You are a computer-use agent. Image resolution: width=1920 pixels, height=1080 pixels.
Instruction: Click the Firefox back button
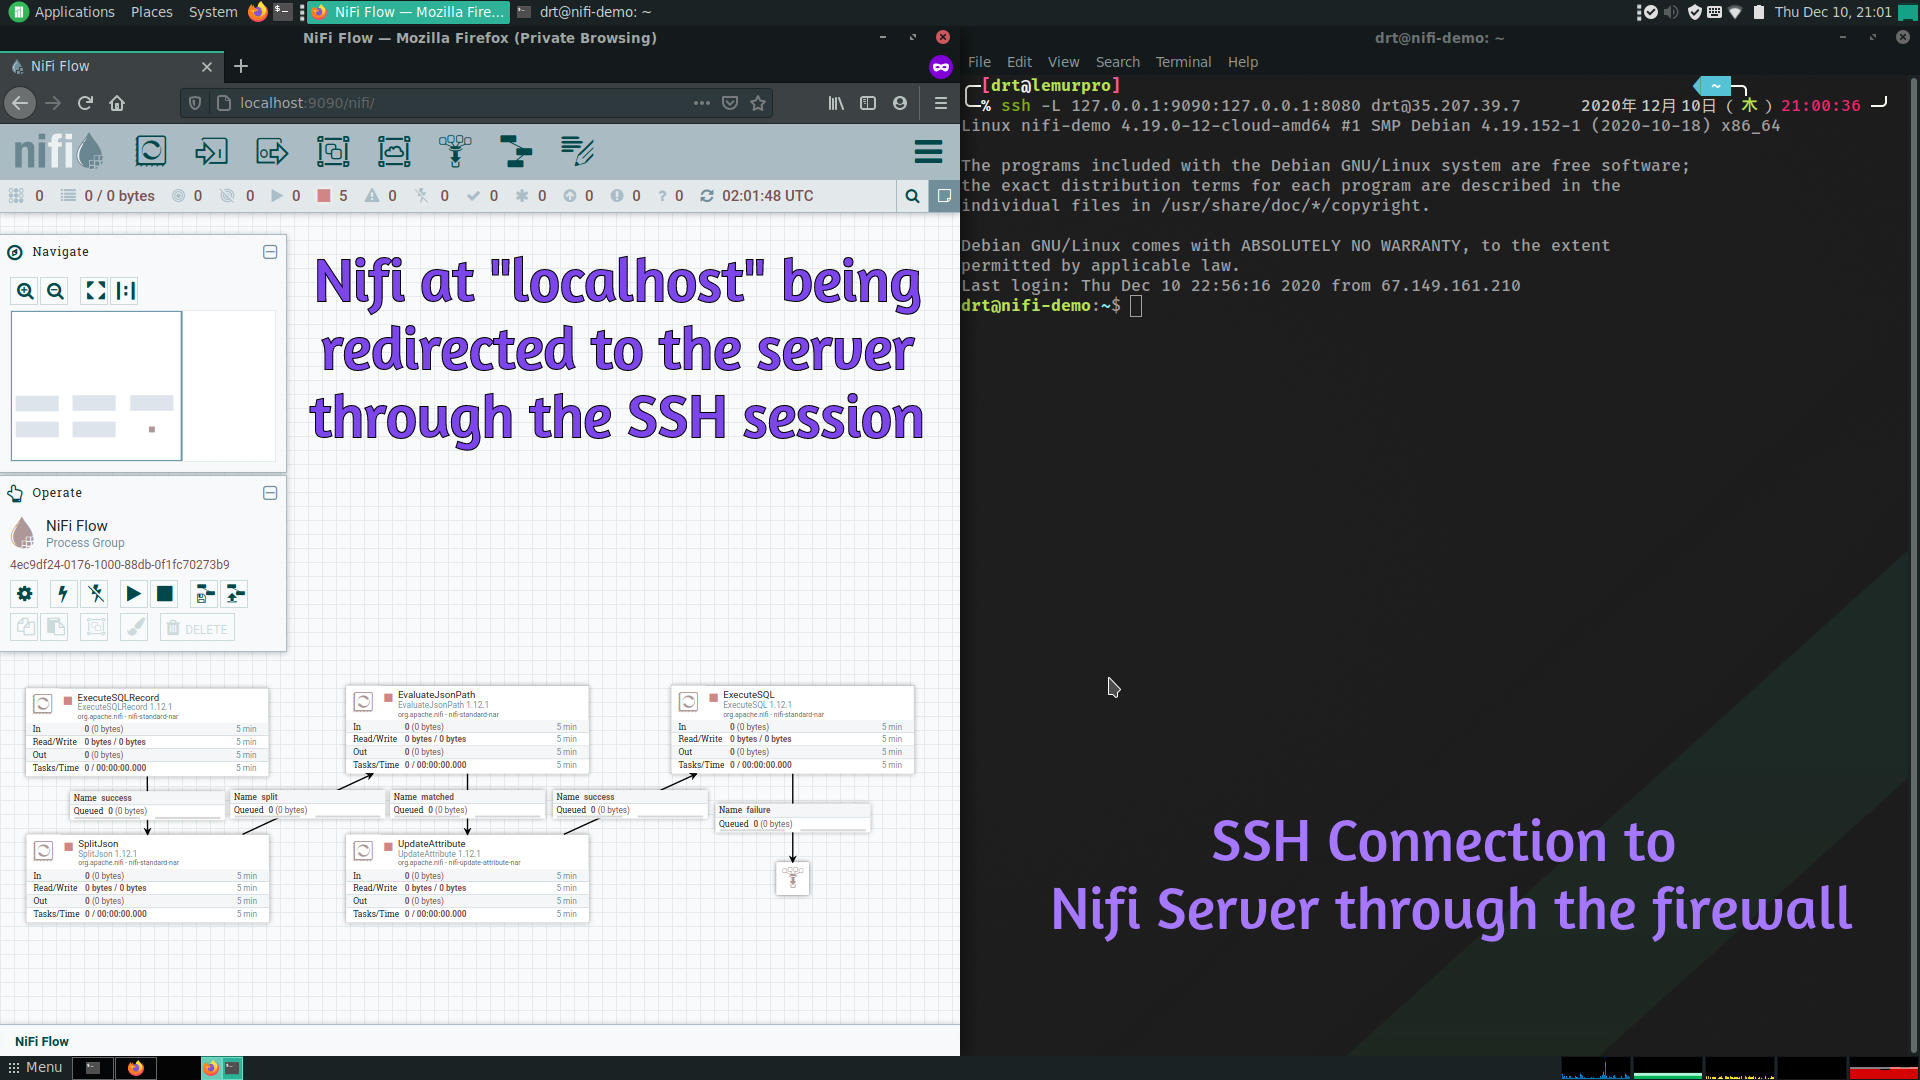(x=21, y=103)
